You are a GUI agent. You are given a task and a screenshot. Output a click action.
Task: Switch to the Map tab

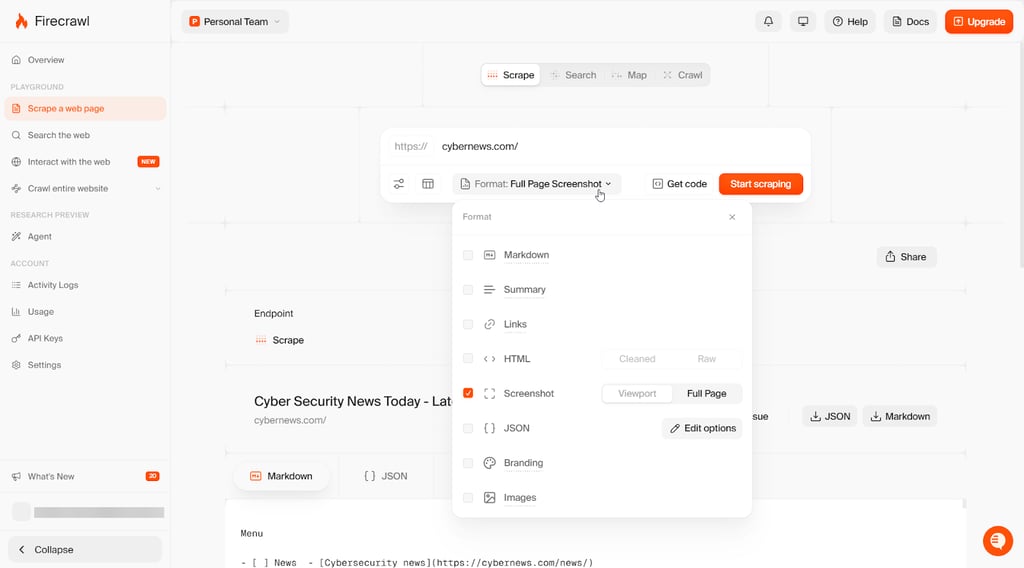pyautogui.click(x=630, y=75)
